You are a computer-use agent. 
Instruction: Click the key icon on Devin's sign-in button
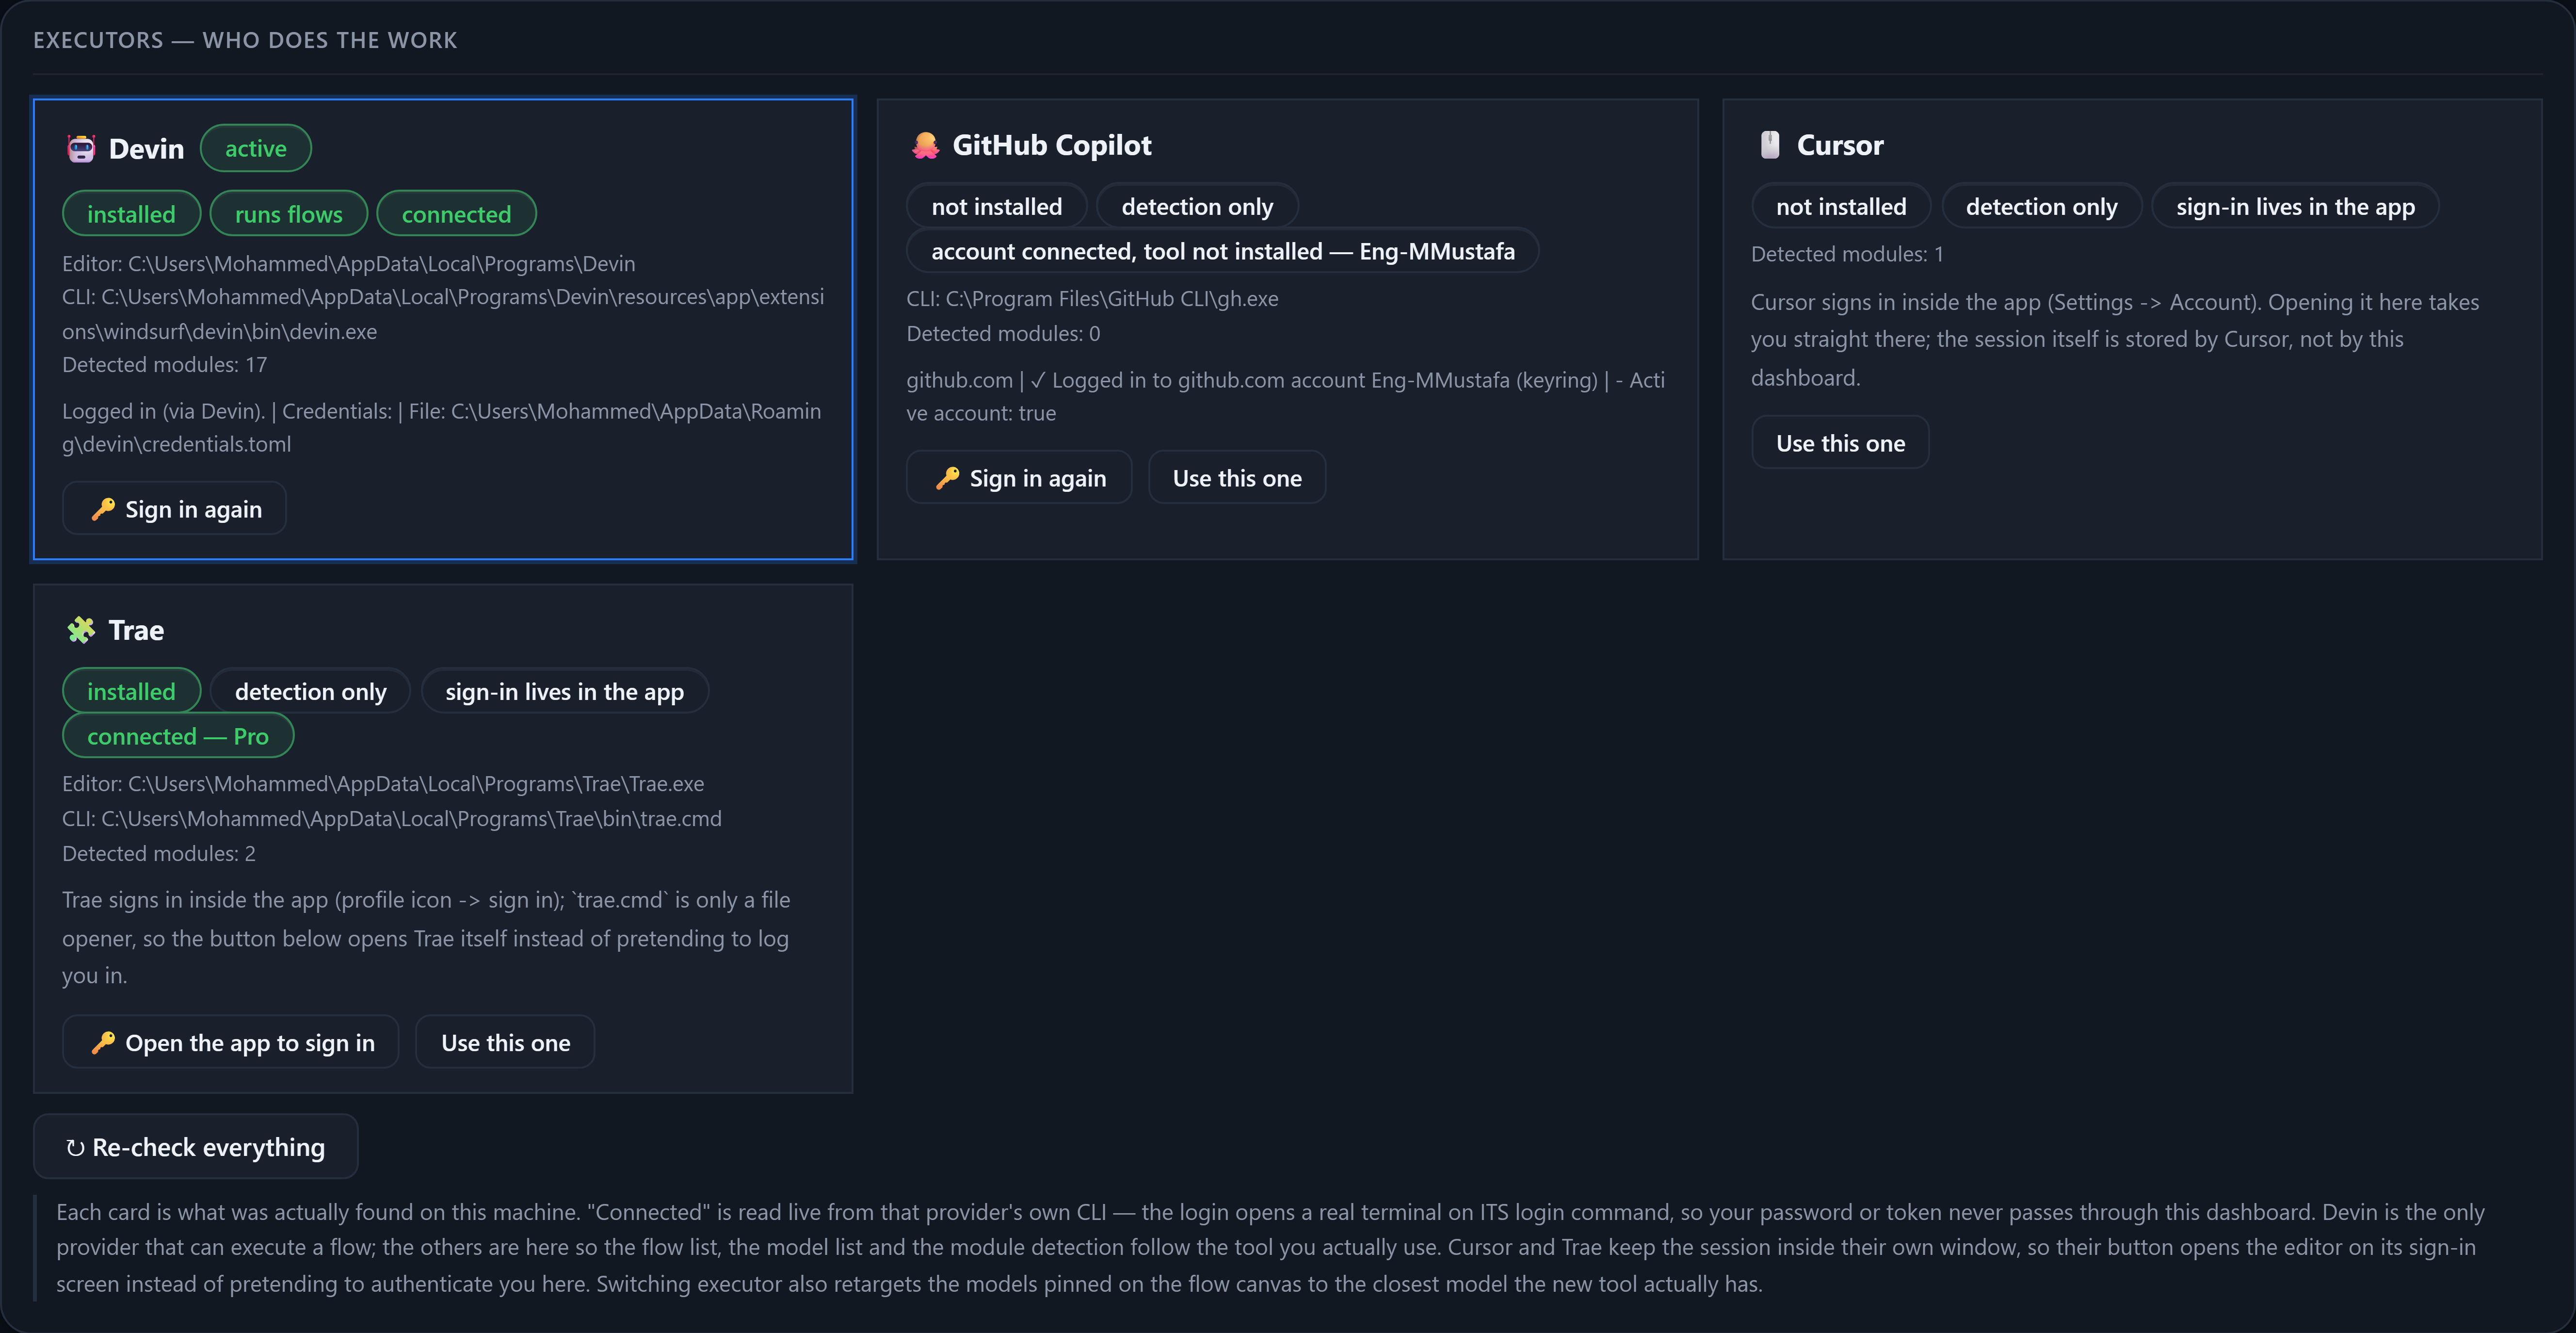tap(103, 509)
